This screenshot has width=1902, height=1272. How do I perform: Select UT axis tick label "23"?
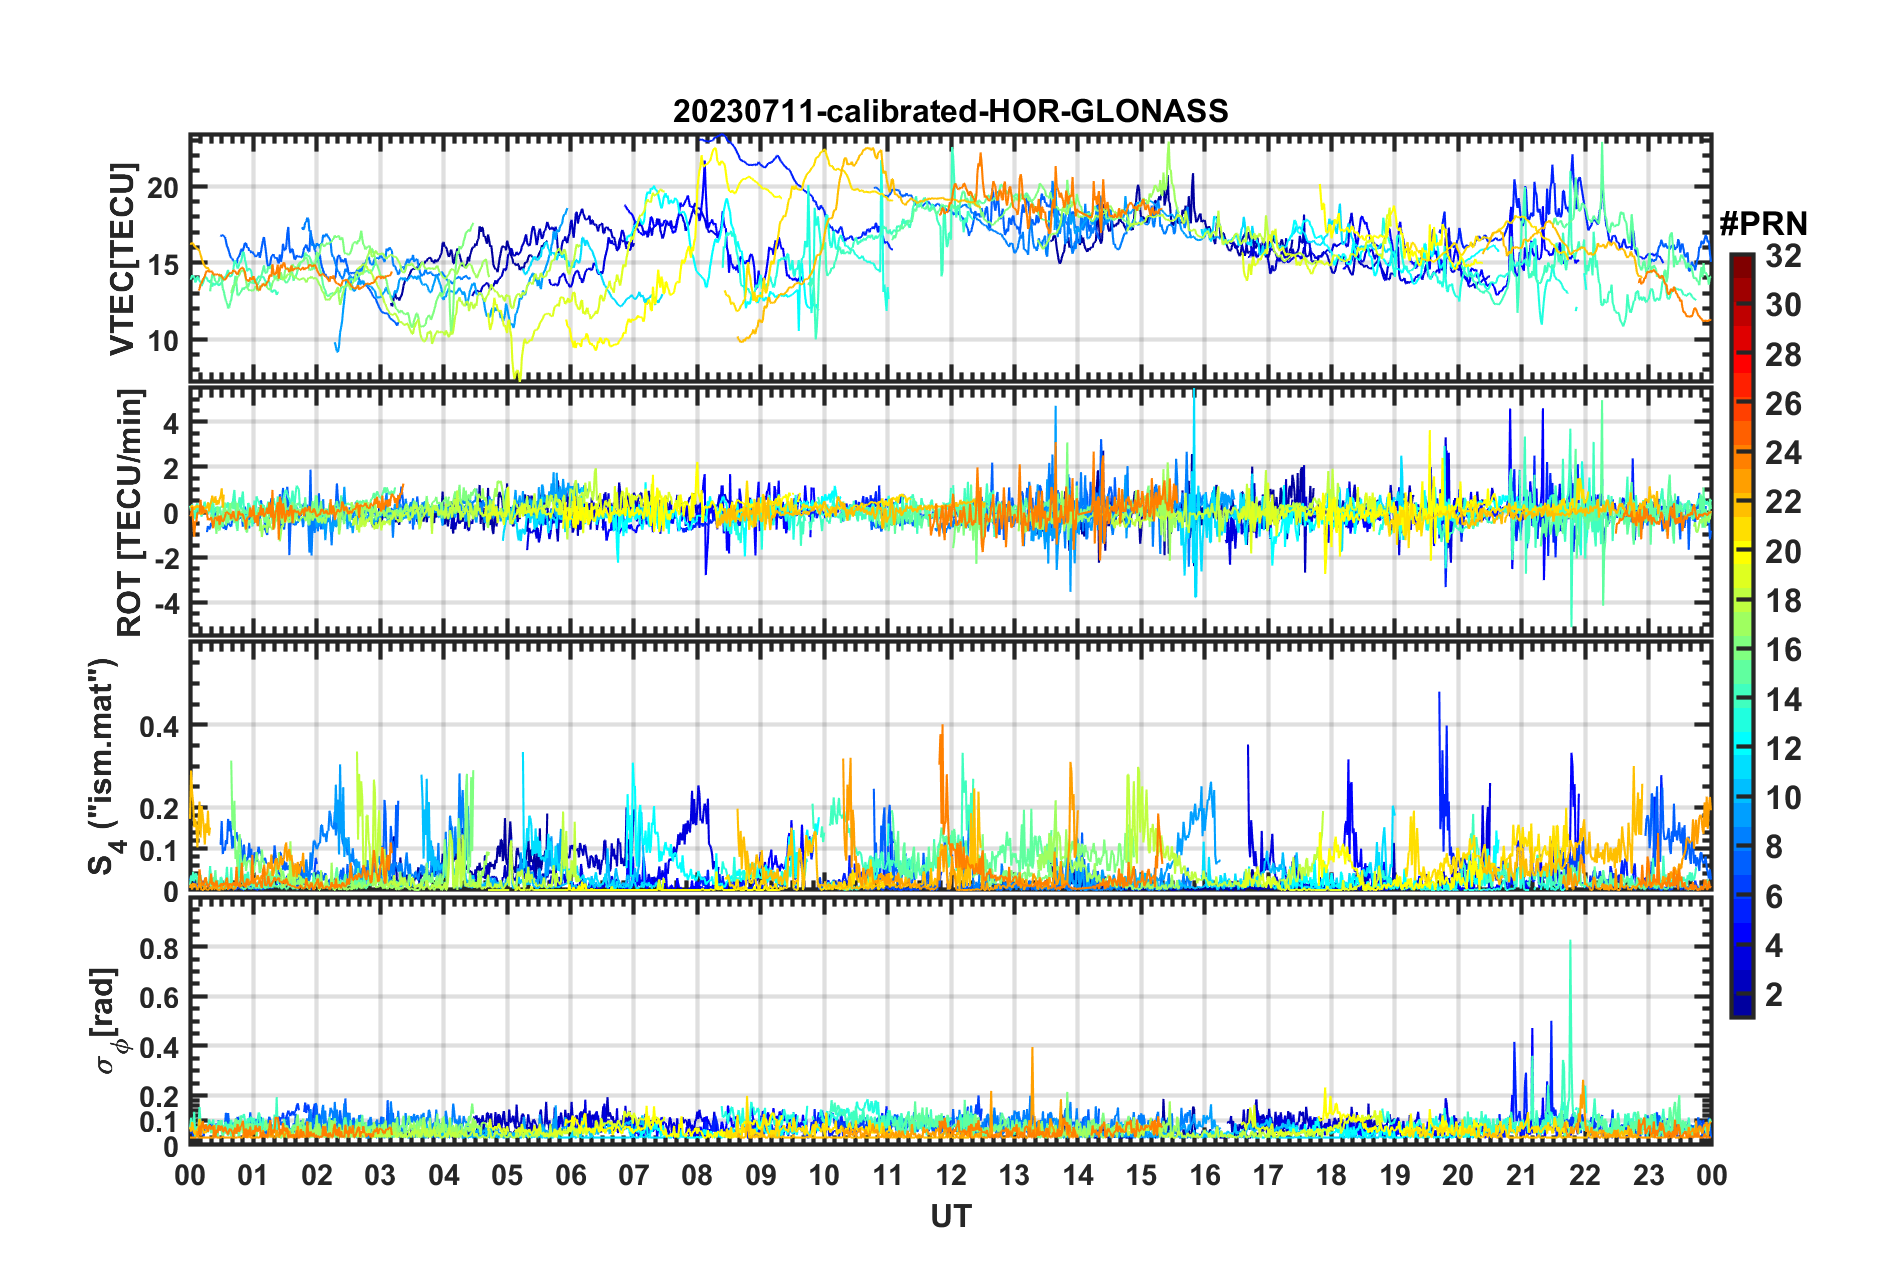tap(1648, 1175)
